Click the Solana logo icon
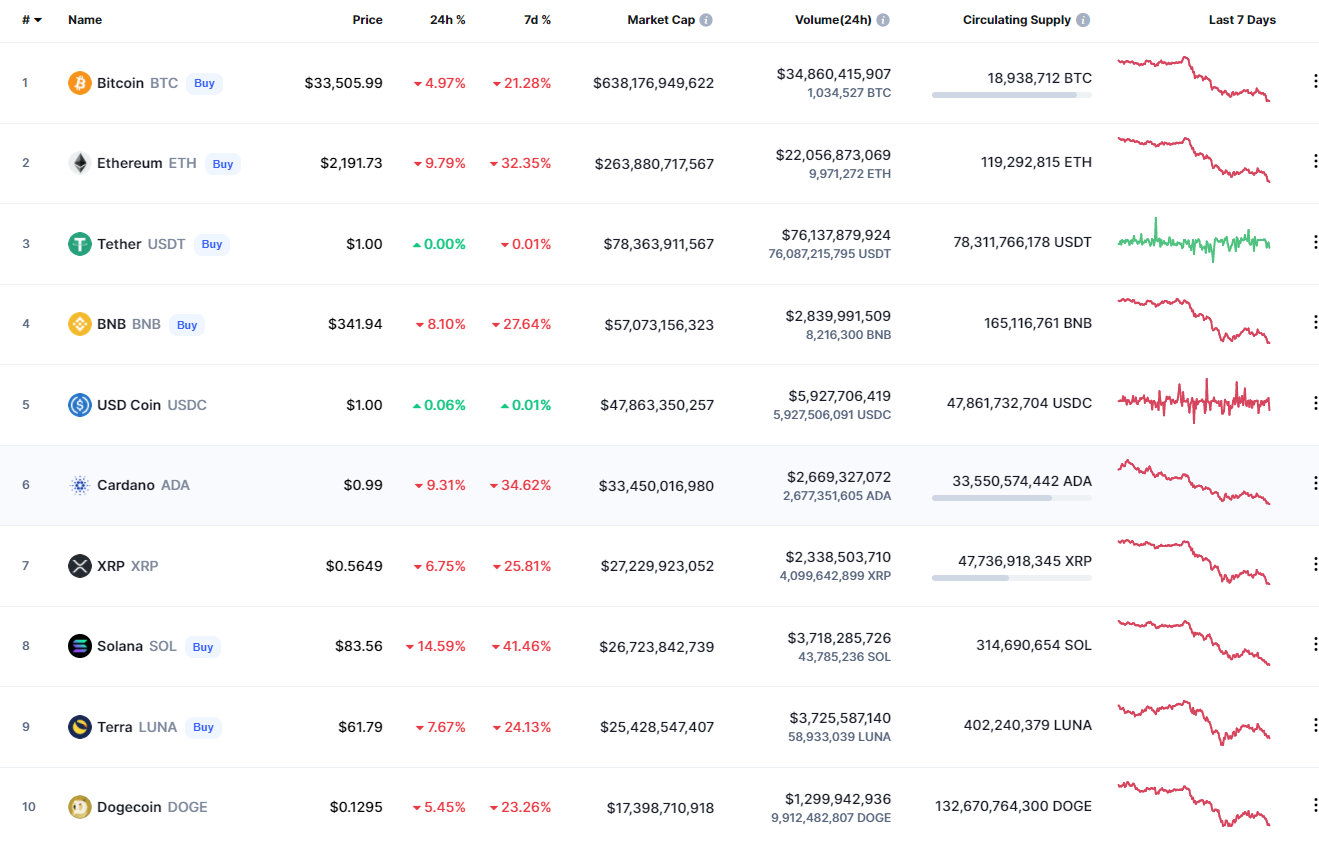This screenshot has width=1319, height=841. pyautogui.click(x=80, y=646)
